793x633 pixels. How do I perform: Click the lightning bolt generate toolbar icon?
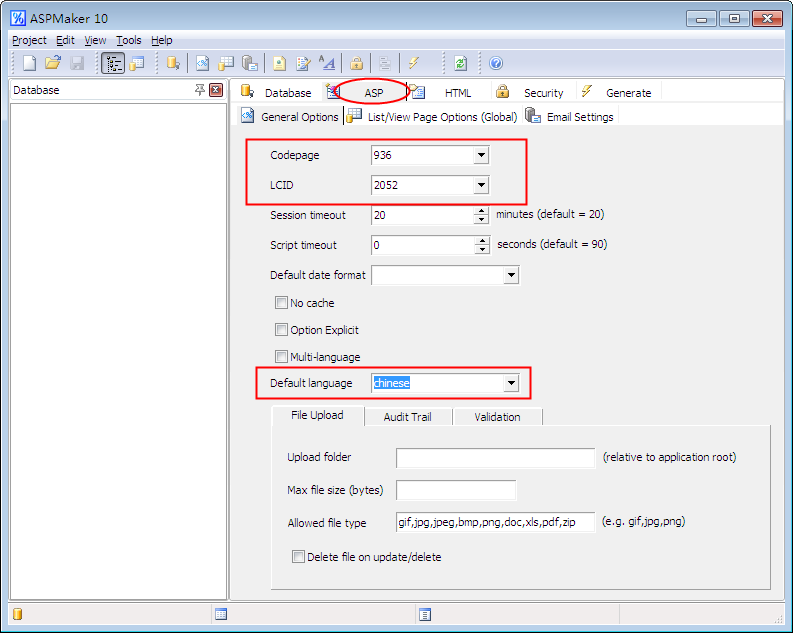coord(414,63)
